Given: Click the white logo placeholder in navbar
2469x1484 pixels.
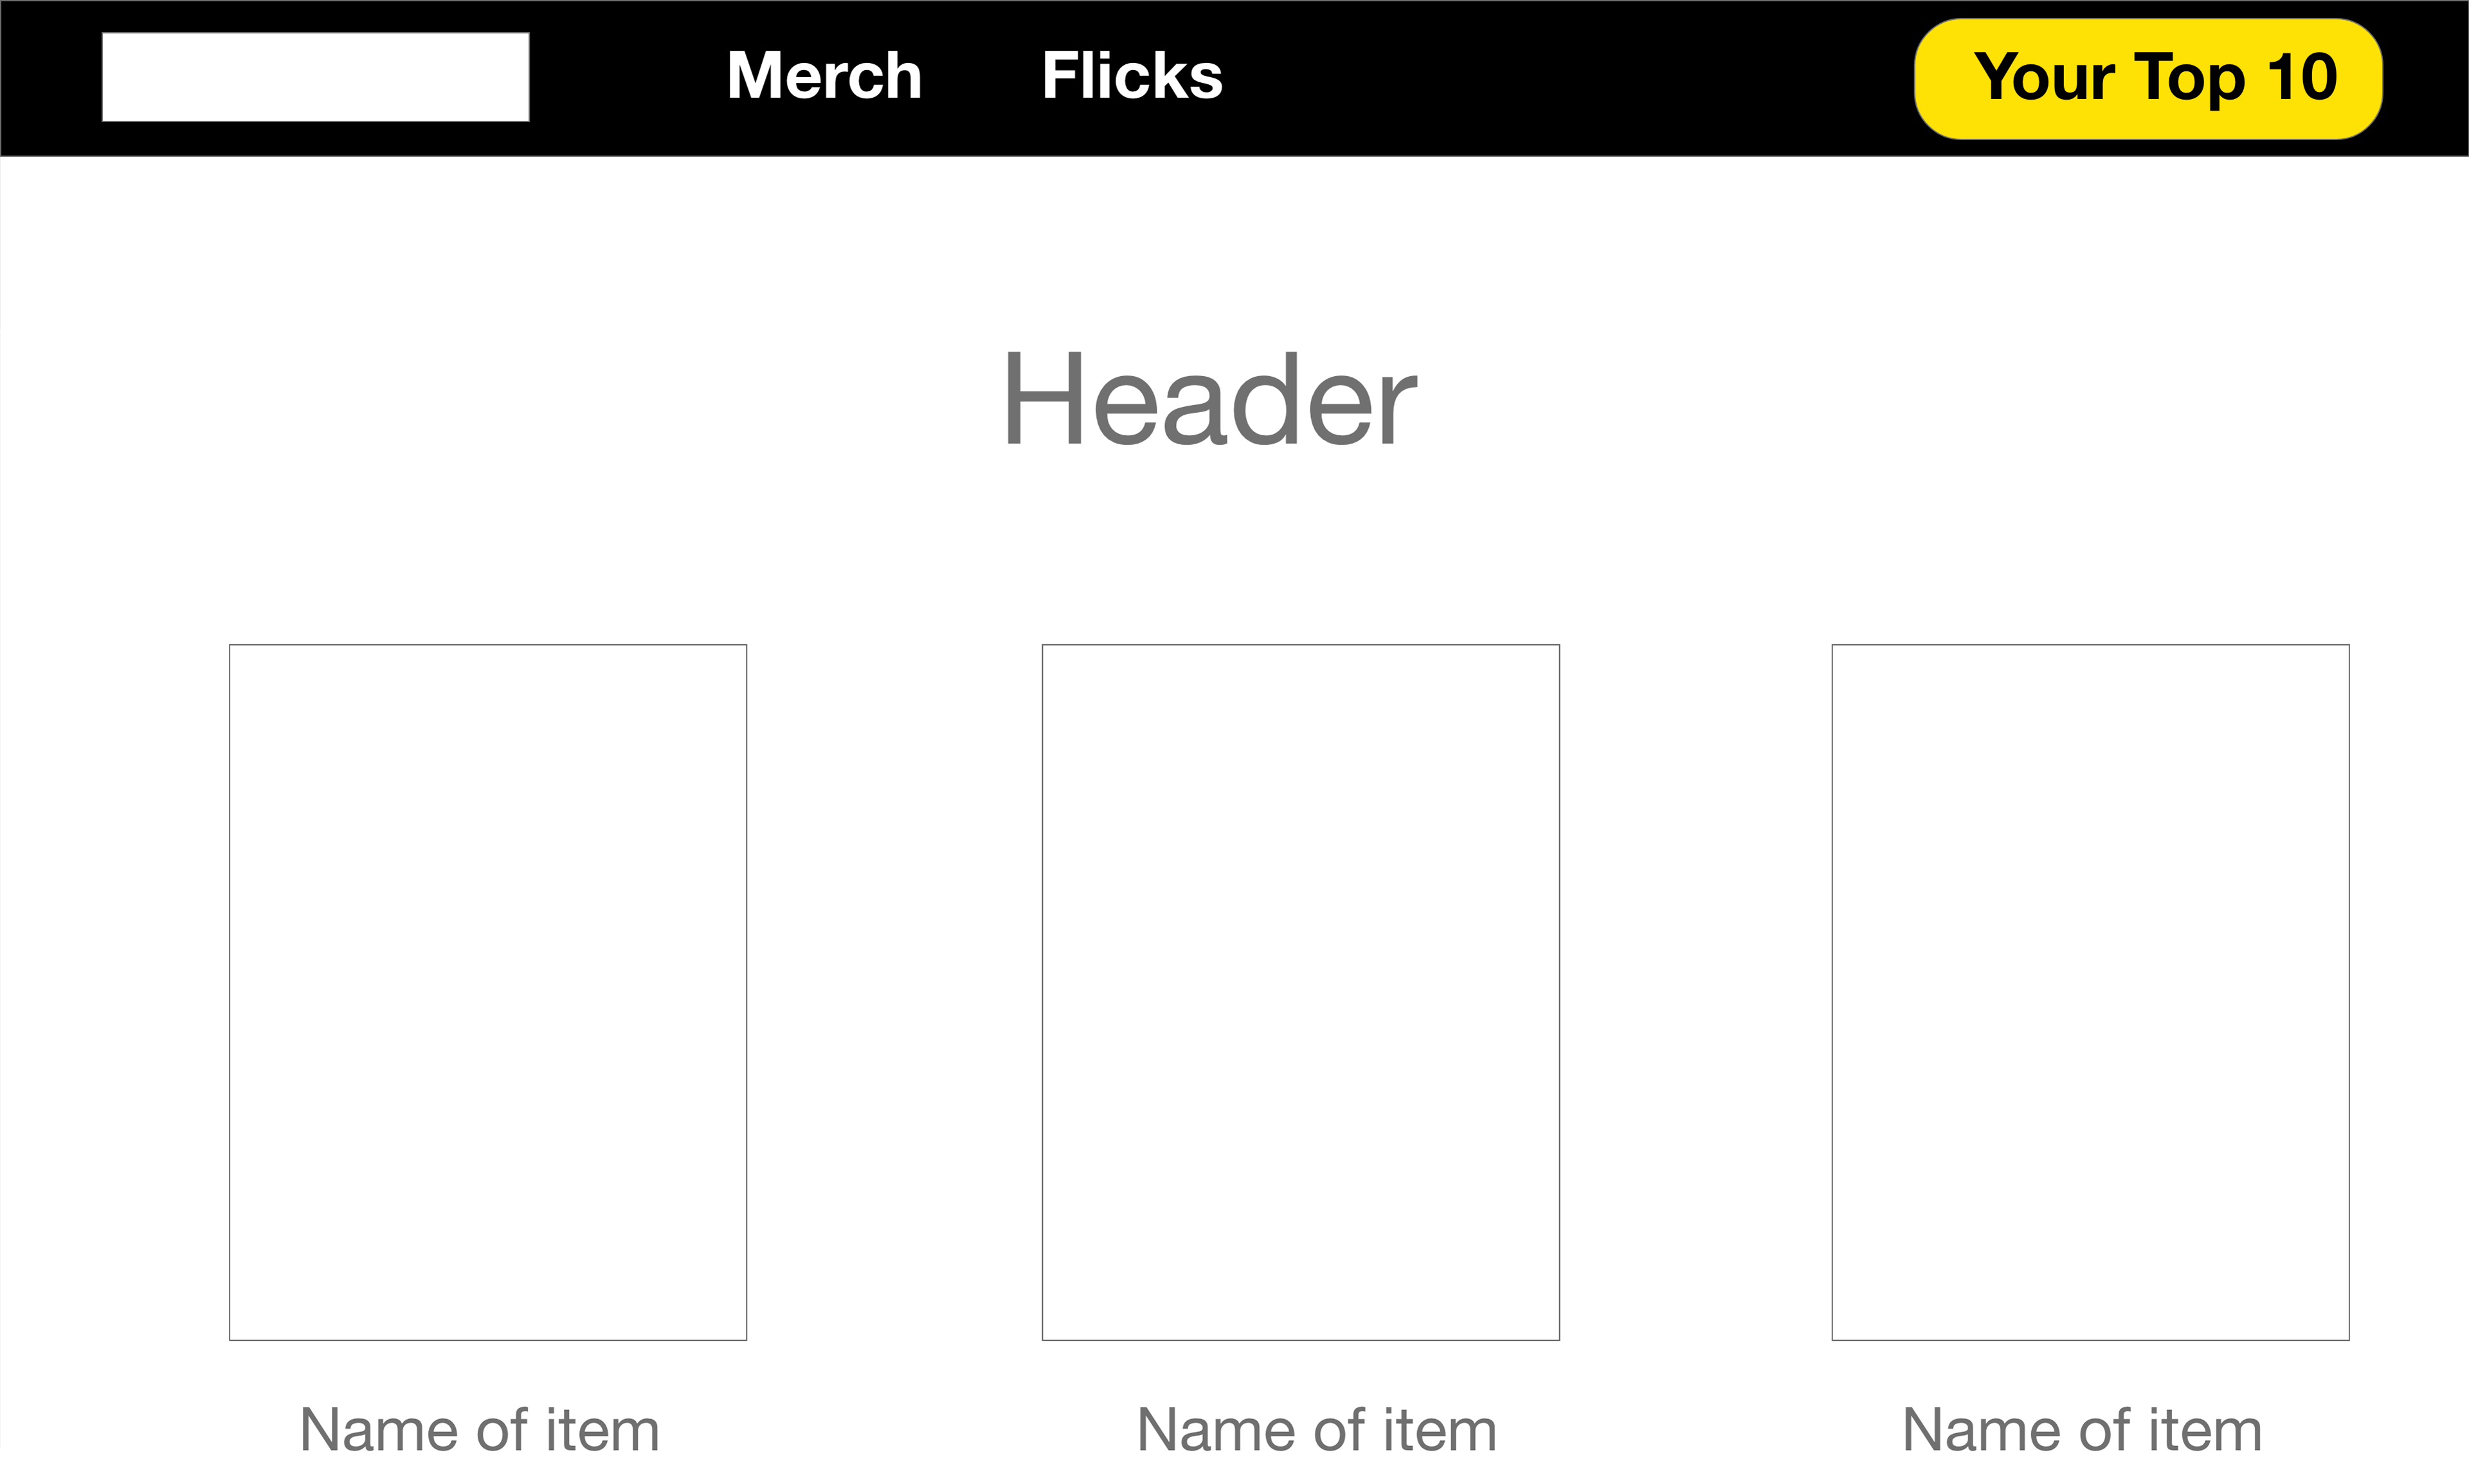Looking at the screenshot, I should 315,77.
